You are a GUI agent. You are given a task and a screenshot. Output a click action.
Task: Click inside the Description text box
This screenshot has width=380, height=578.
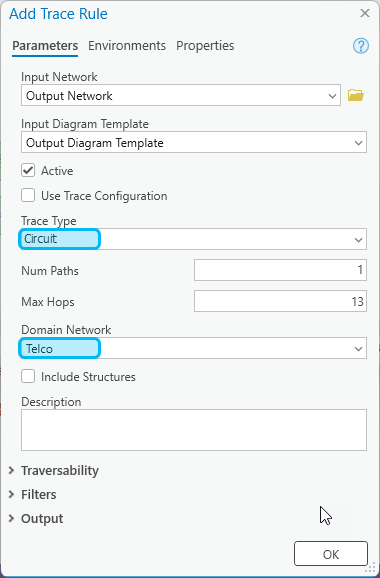pos(194,430)
